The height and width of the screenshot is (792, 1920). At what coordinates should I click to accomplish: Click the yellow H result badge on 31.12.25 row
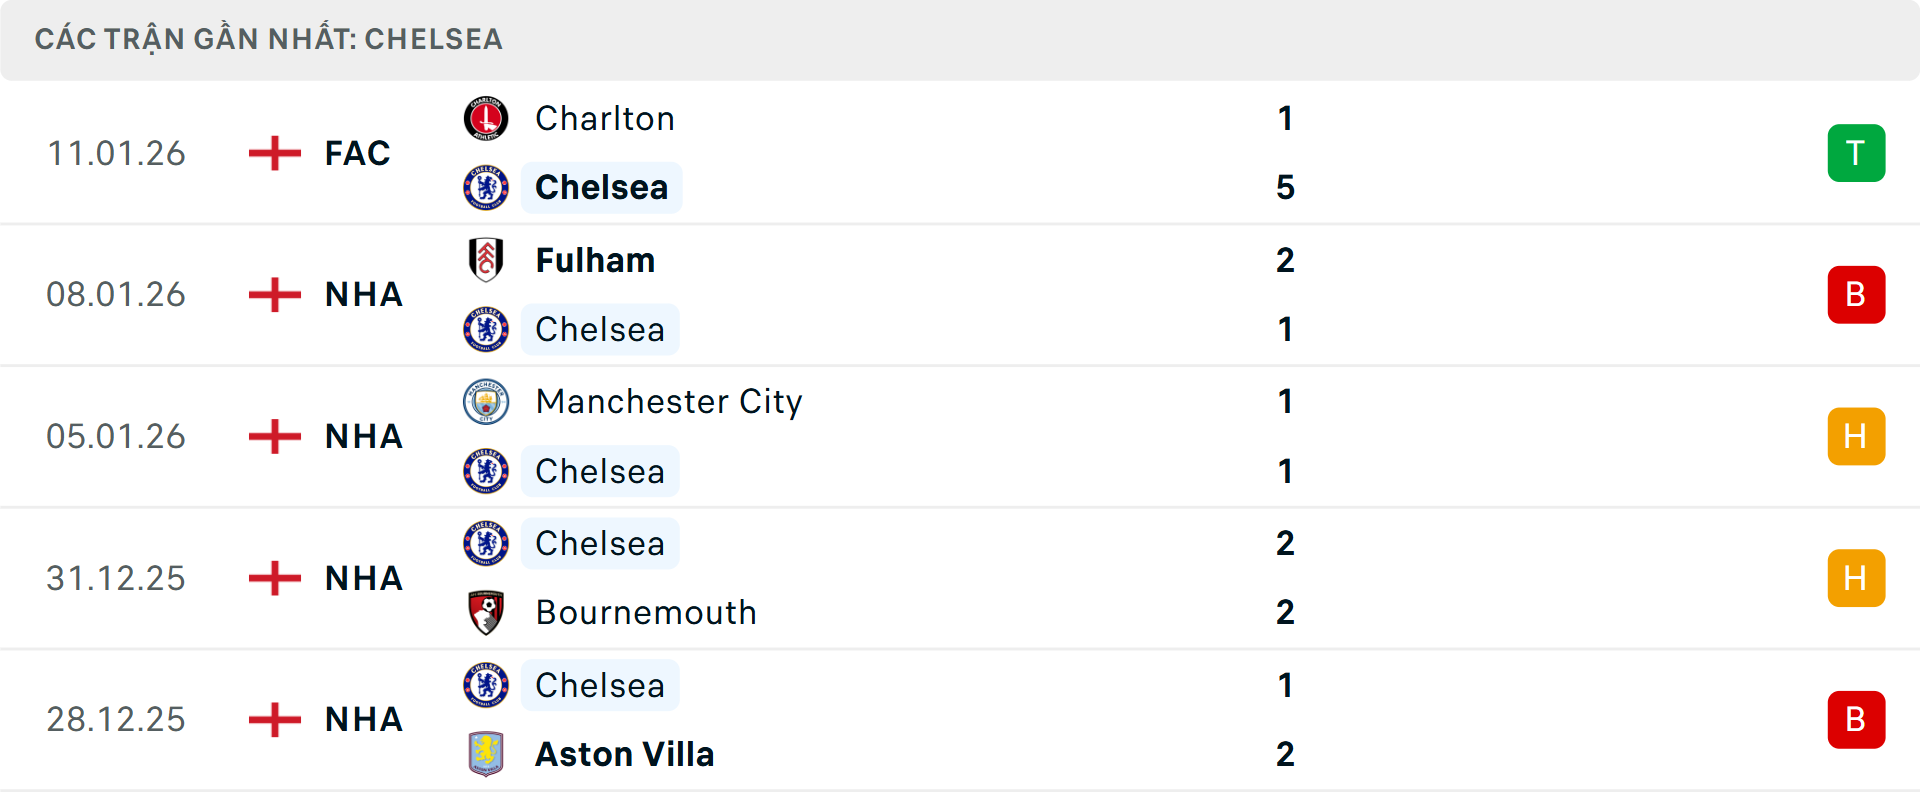click(x=1857, y=578)
